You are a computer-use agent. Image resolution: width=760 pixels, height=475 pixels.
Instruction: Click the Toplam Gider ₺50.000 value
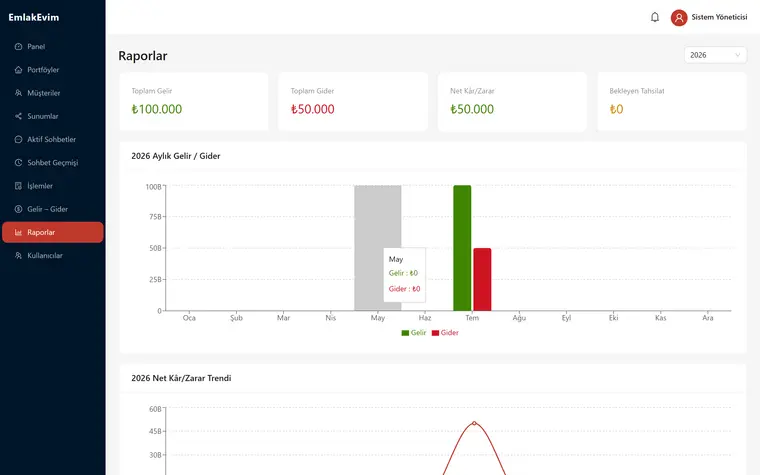(313, 109)
